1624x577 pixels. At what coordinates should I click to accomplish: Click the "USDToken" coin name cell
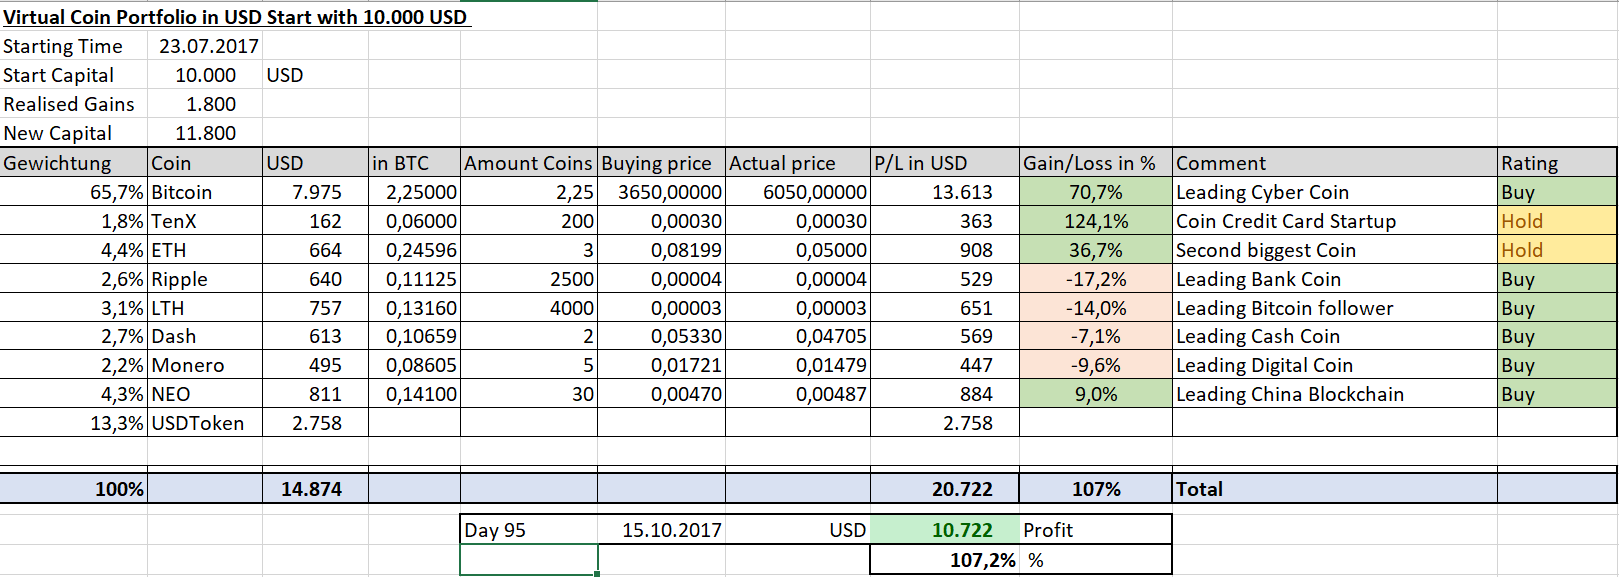[x=205, y=423]
